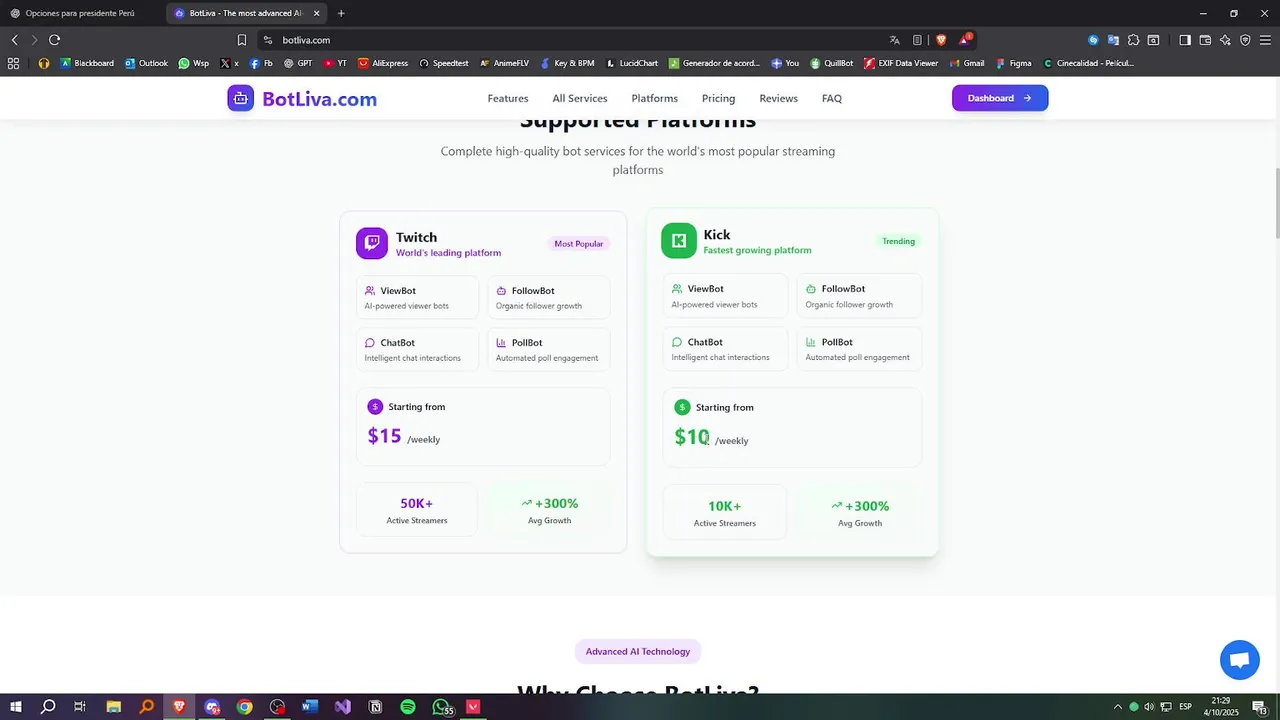The image size is (1280, 720).
Task: Open the Windows Start menu
Action: [x=16, y=707]
